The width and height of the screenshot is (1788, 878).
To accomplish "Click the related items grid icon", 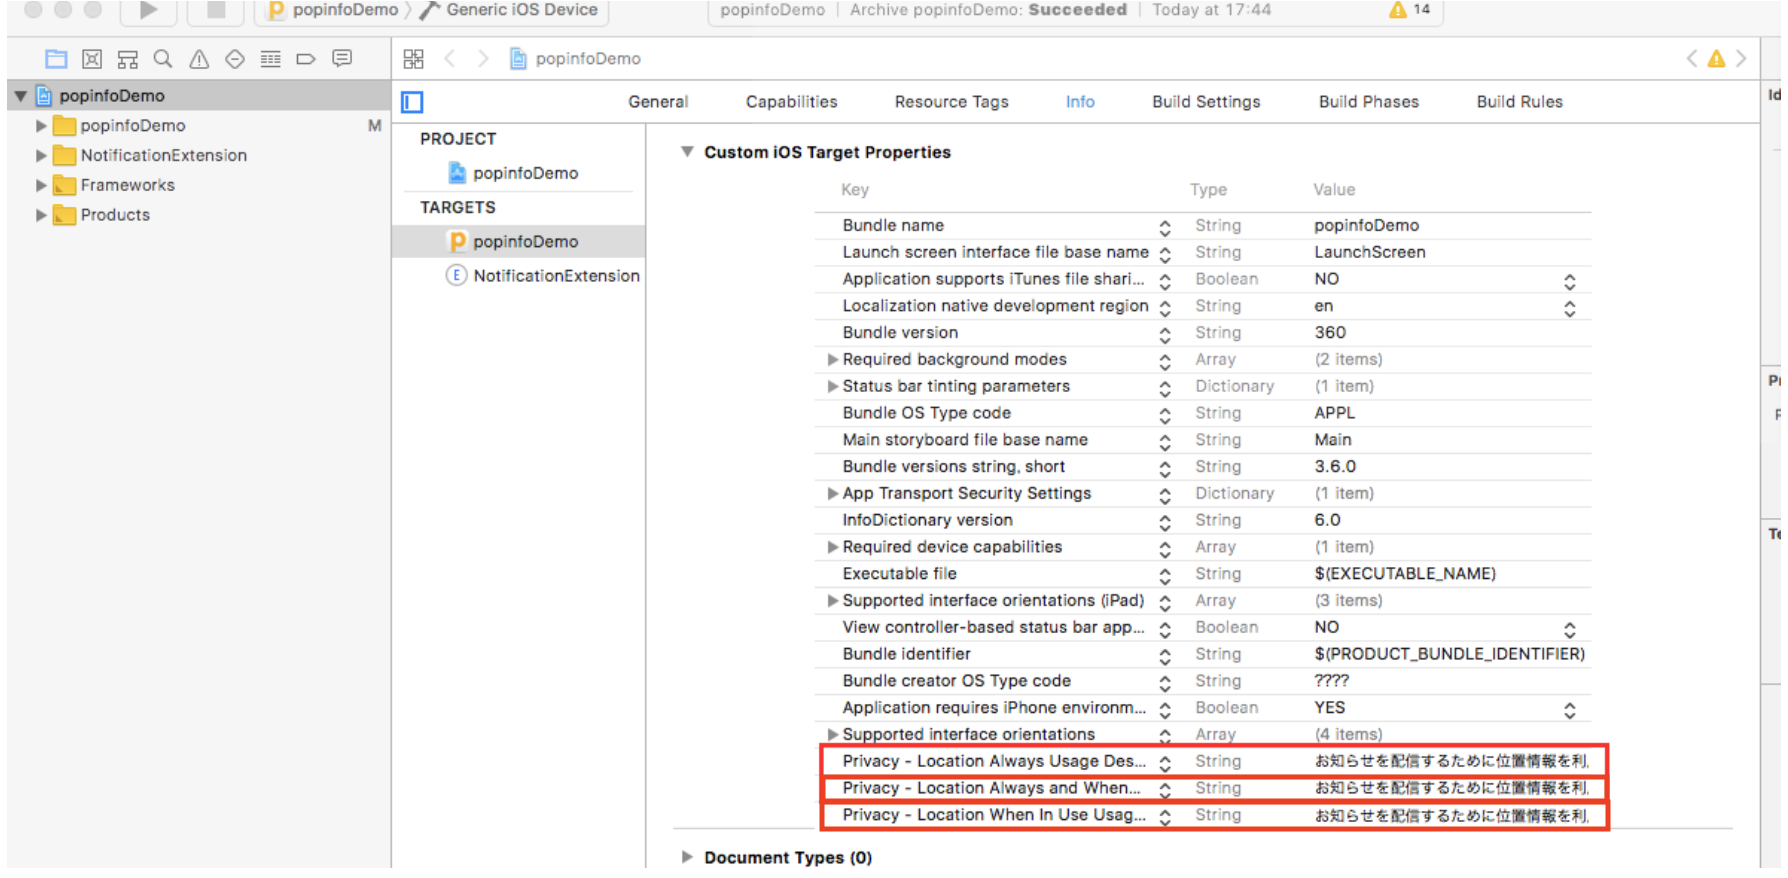I will (413, 59).
